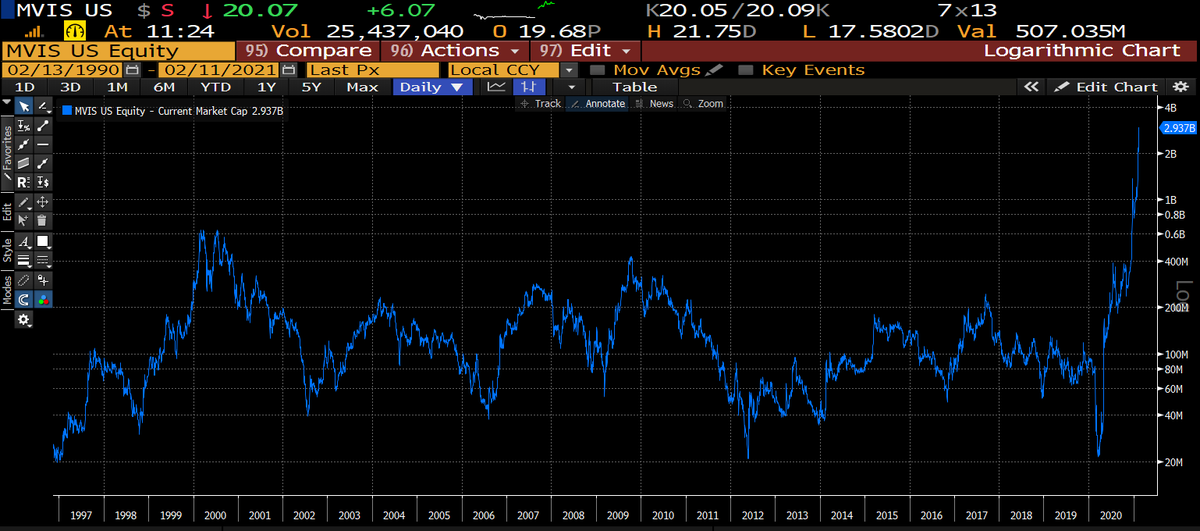The image size is (1200, 531).
Task: Open the text font style tool
Action: click(x=23, y=241)
